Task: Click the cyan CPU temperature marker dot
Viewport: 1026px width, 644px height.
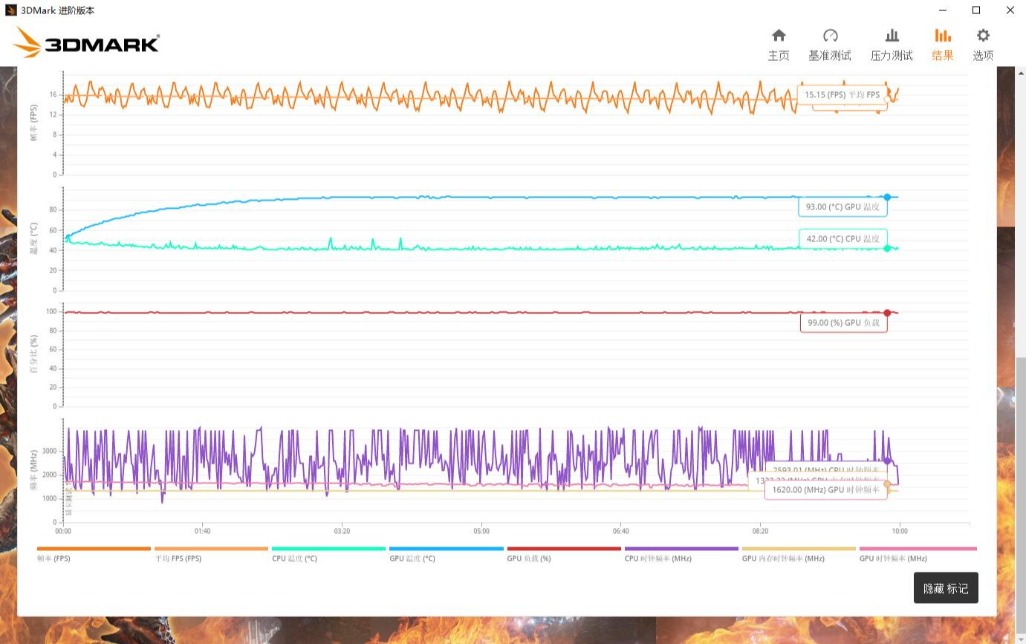Action: 887,248
